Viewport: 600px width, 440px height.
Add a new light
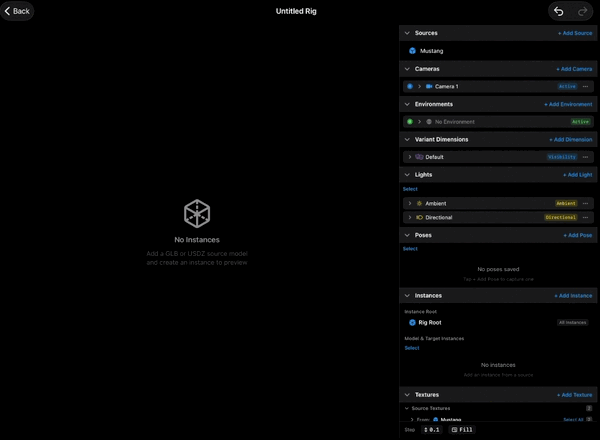coord(577,175)
